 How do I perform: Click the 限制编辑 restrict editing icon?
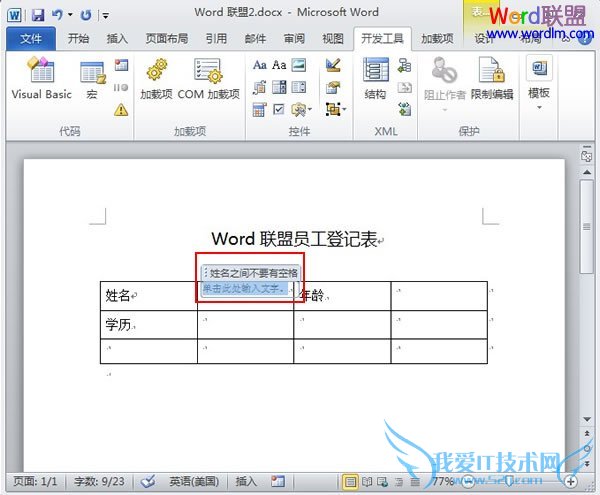pyautogui.click(x=491, y=78)
